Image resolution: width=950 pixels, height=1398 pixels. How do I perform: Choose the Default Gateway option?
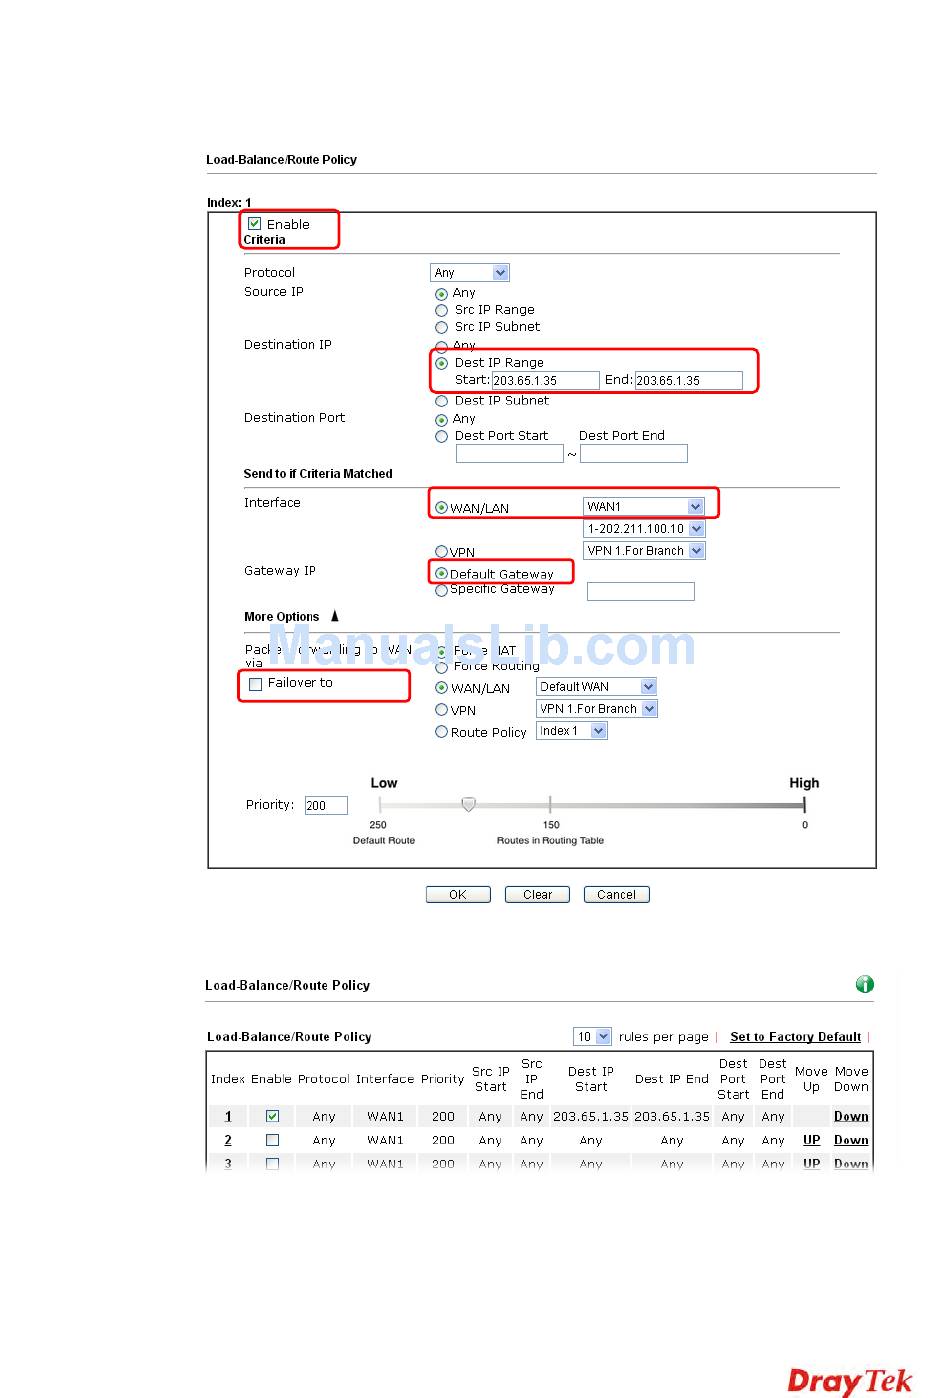441,574
